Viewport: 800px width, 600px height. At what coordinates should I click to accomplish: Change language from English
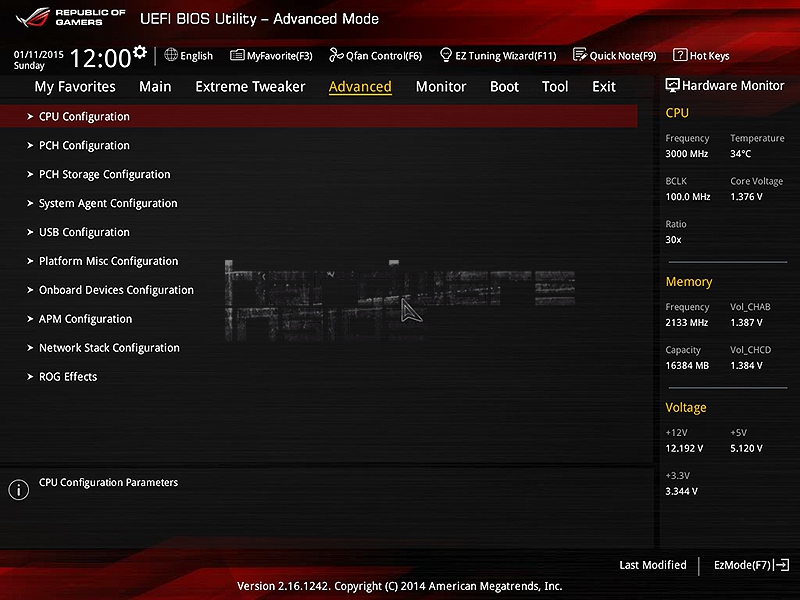[189, 56]
